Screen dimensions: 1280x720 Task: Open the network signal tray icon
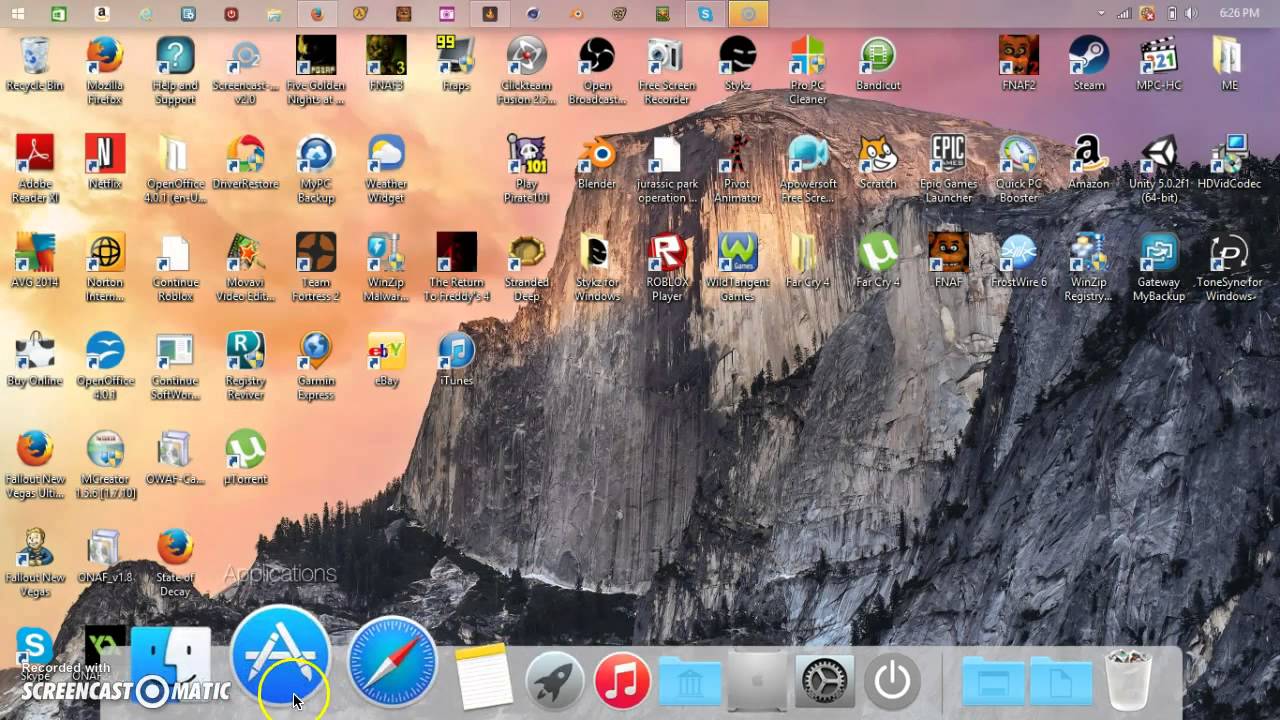coord(1125,14)
